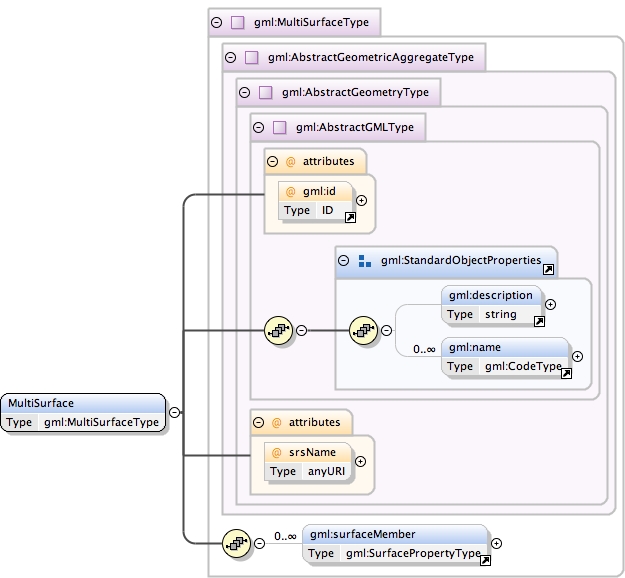Collapse the gml:MultiSurfaceType box

(216, 22)
